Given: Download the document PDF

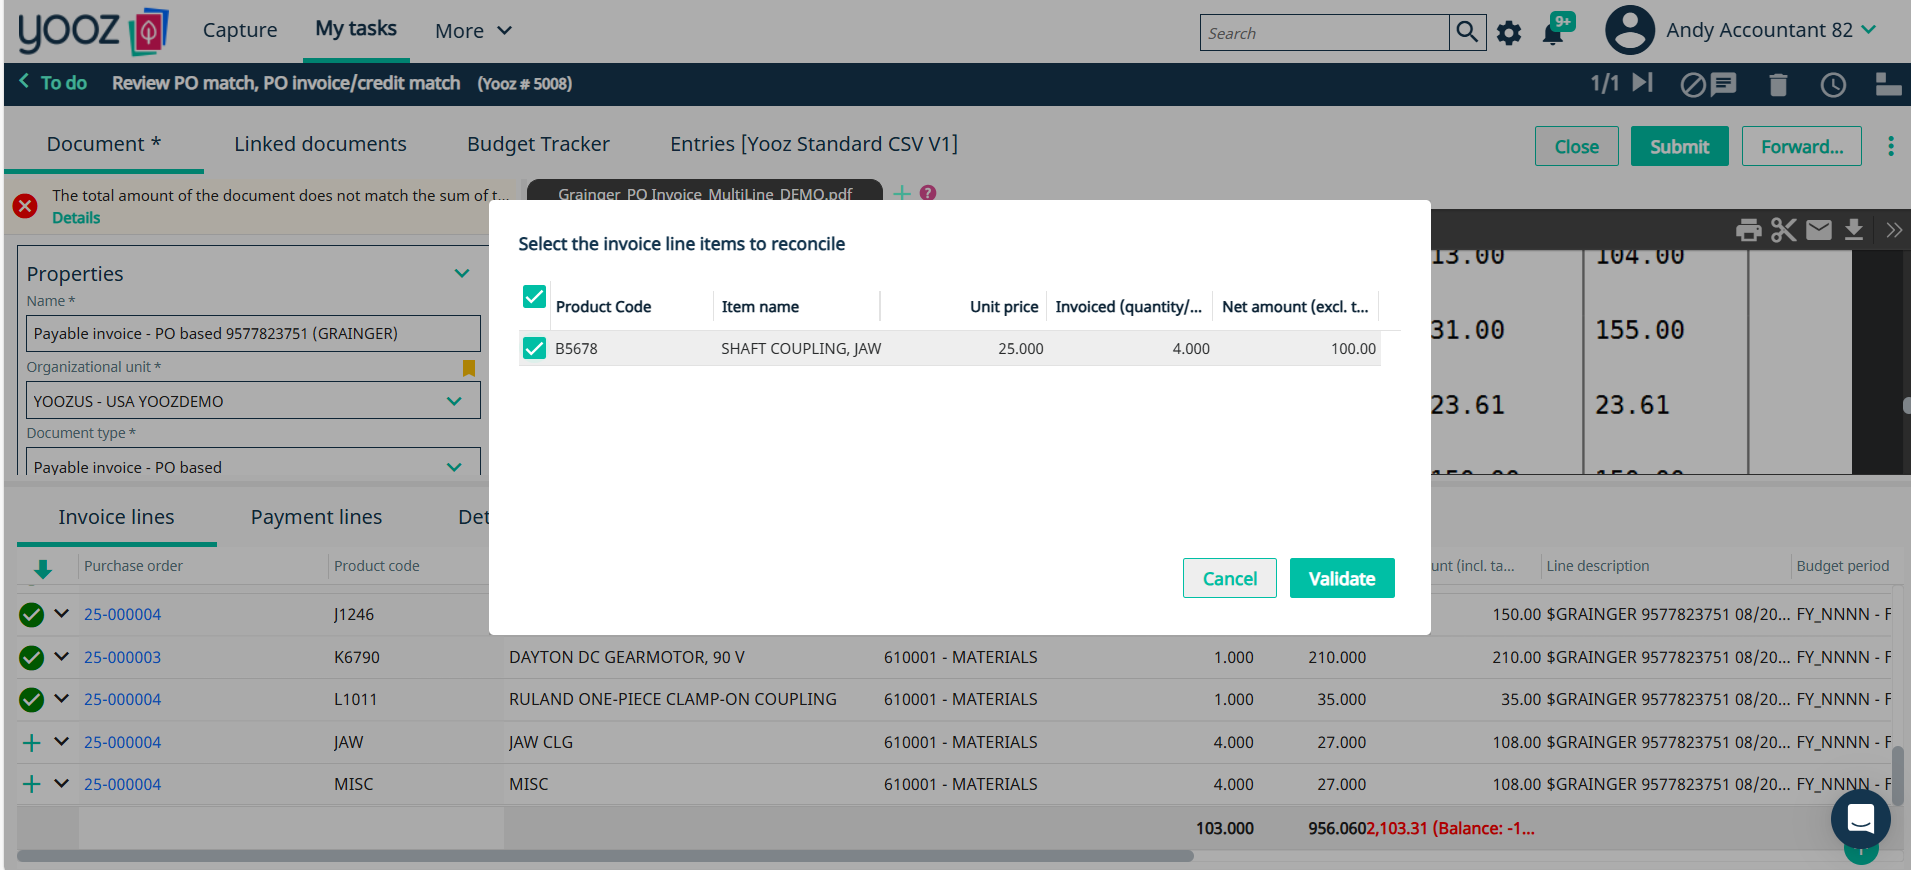Looking at the screenshot, I should coord(1854,230).
